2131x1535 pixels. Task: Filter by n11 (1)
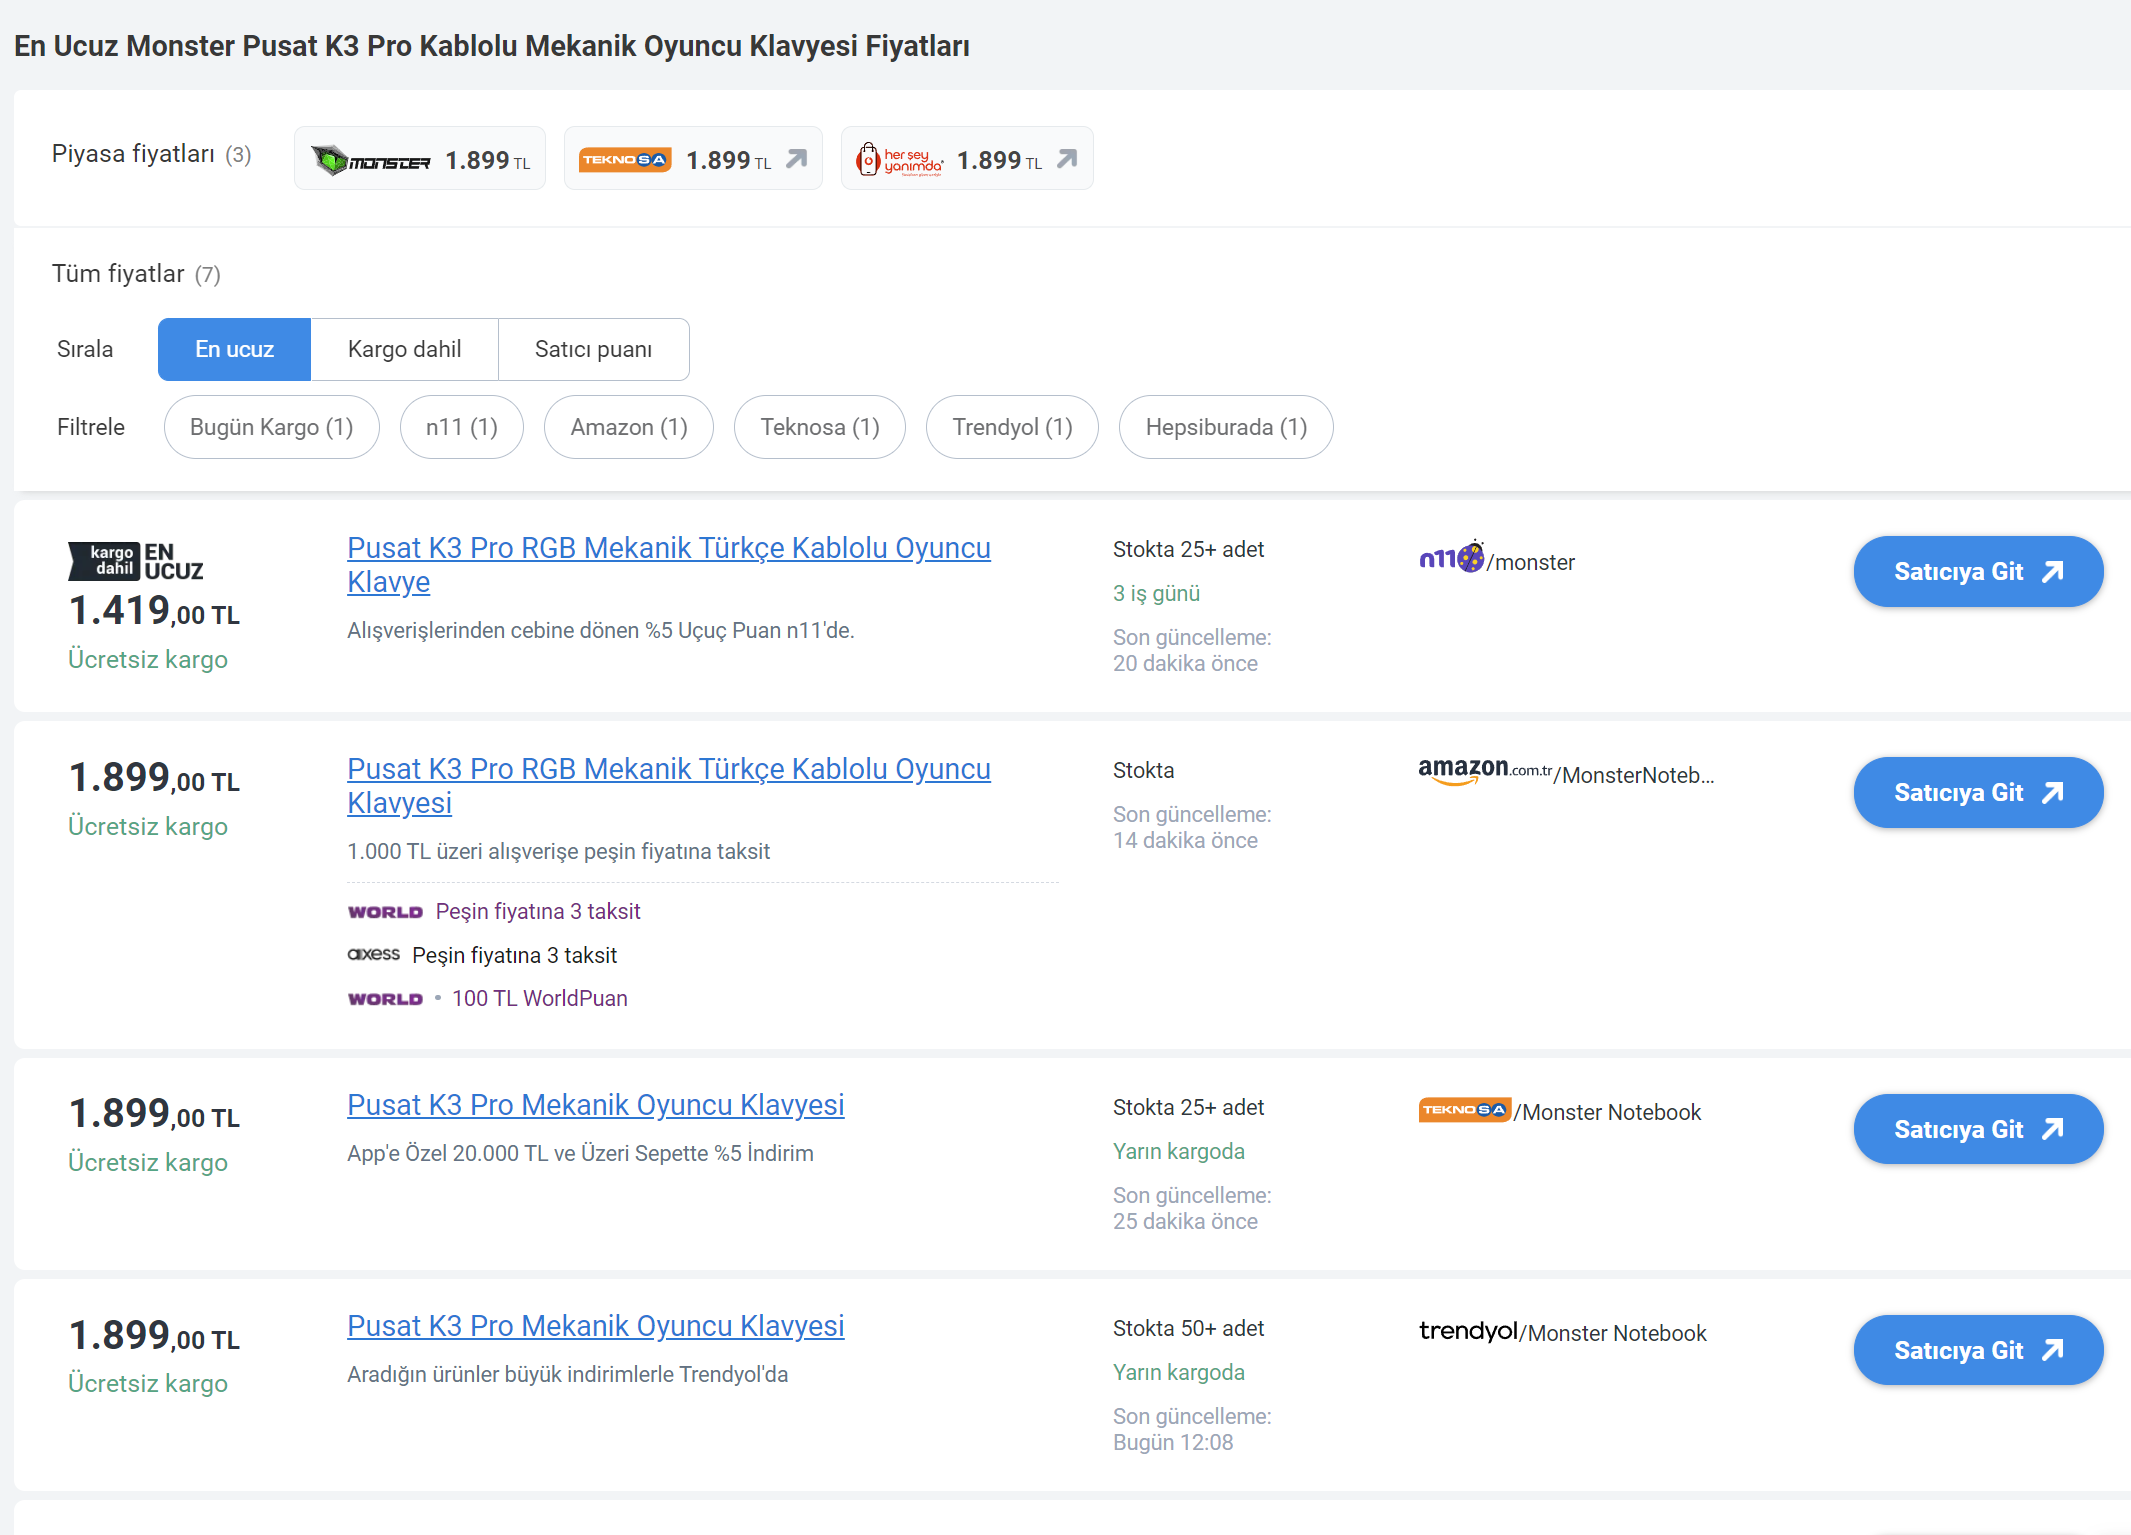[x=462, y=427]
